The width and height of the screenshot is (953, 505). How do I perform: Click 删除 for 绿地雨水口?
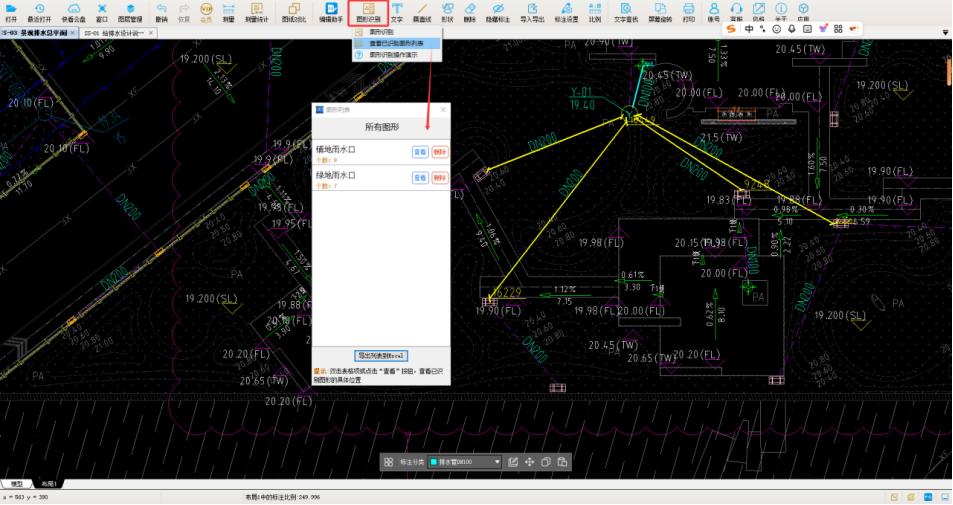pos(439,178)
